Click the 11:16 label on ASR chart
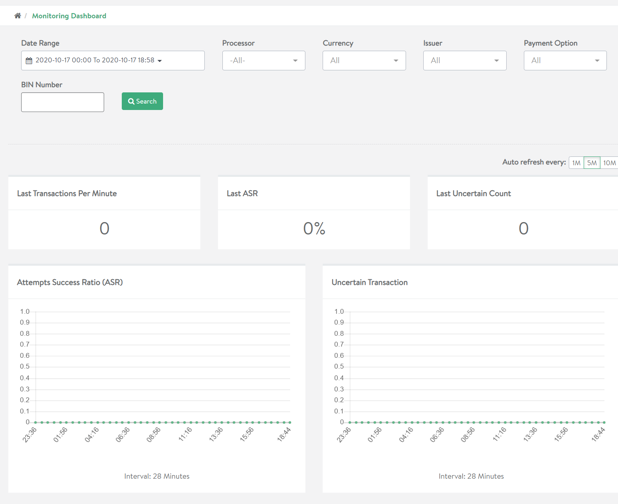 [x=185, y=434]
